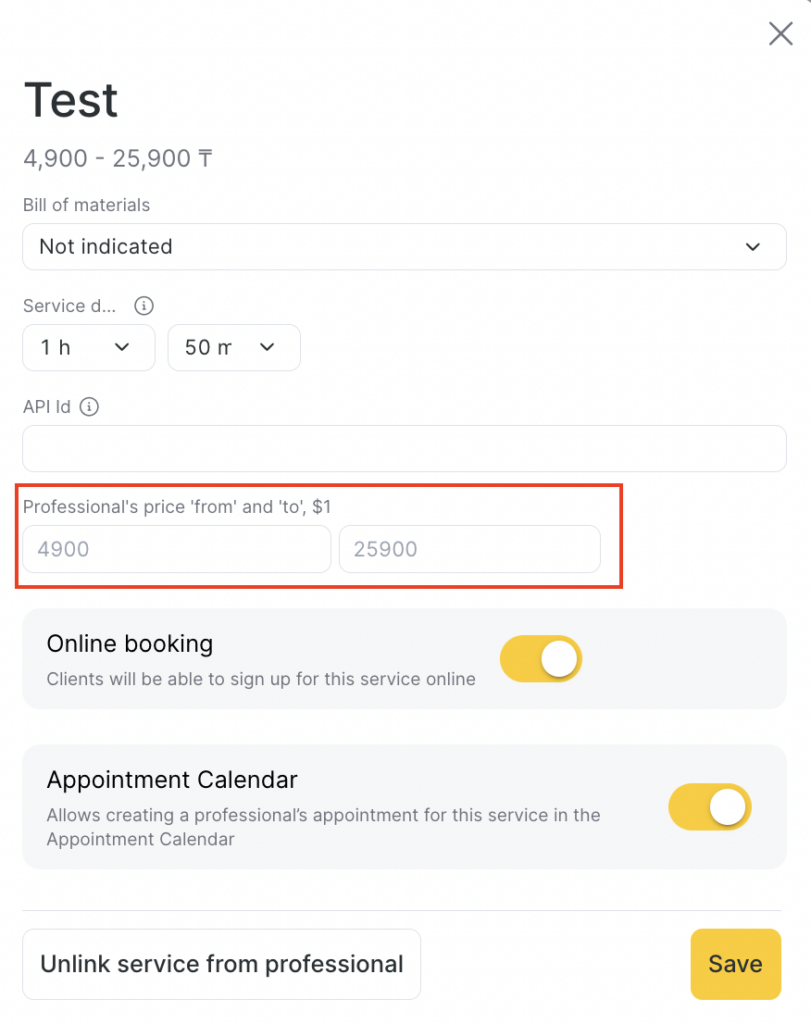Expand the '1 h' hours dropdown
Viewport: 811px width, 1024px height.
pos(88,348)
